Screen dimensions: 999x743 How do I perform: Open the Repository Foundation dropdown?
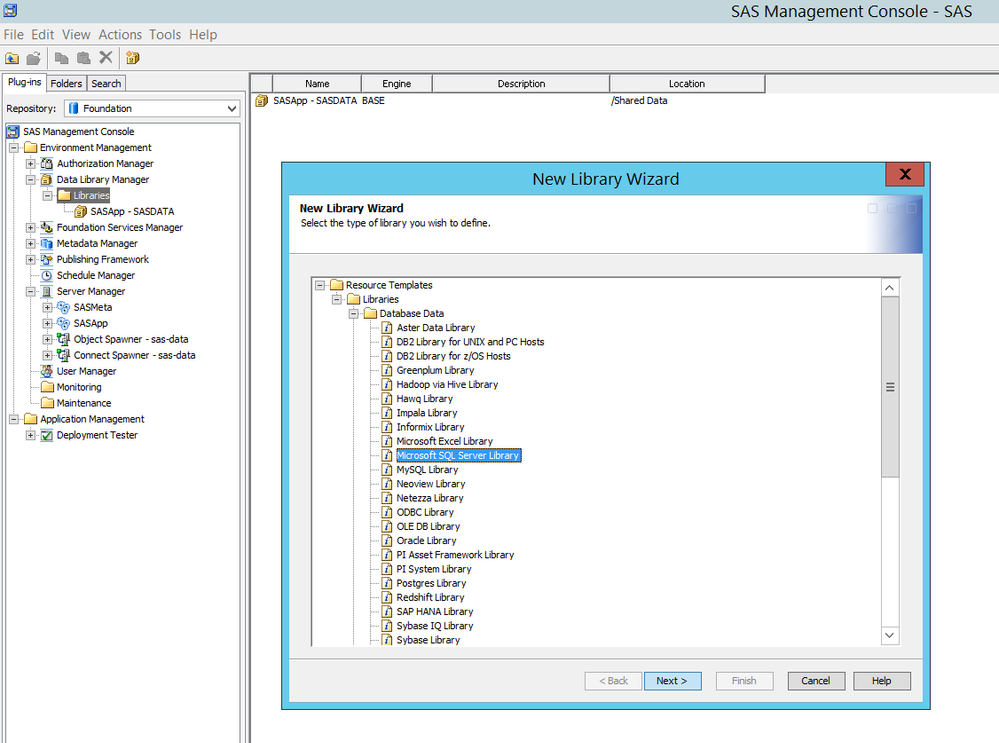(x=231, y=108)
